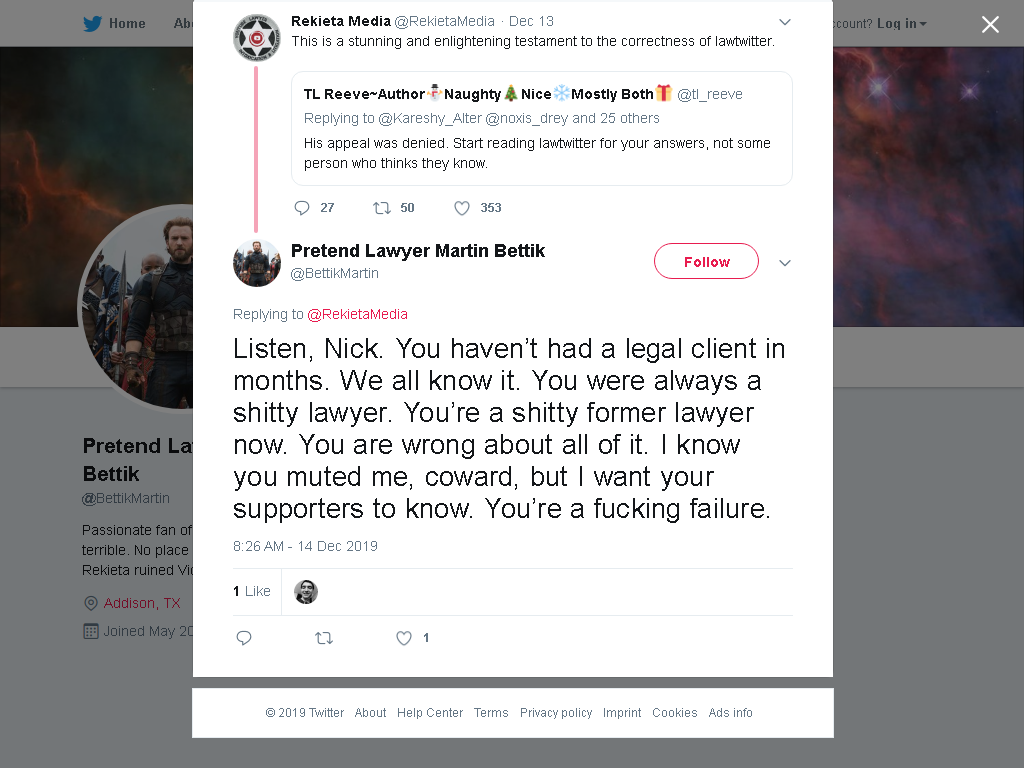Open the quoted TL Reeve tweet
This screenshot has height=768, width=1024.
coord(542,129)
